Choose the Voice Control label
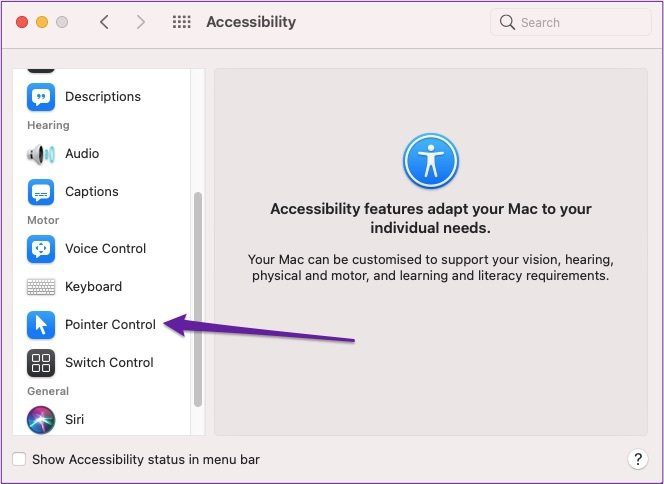Image resolution: width=664 pixels, height=484 pixels. tap(105, 249)
